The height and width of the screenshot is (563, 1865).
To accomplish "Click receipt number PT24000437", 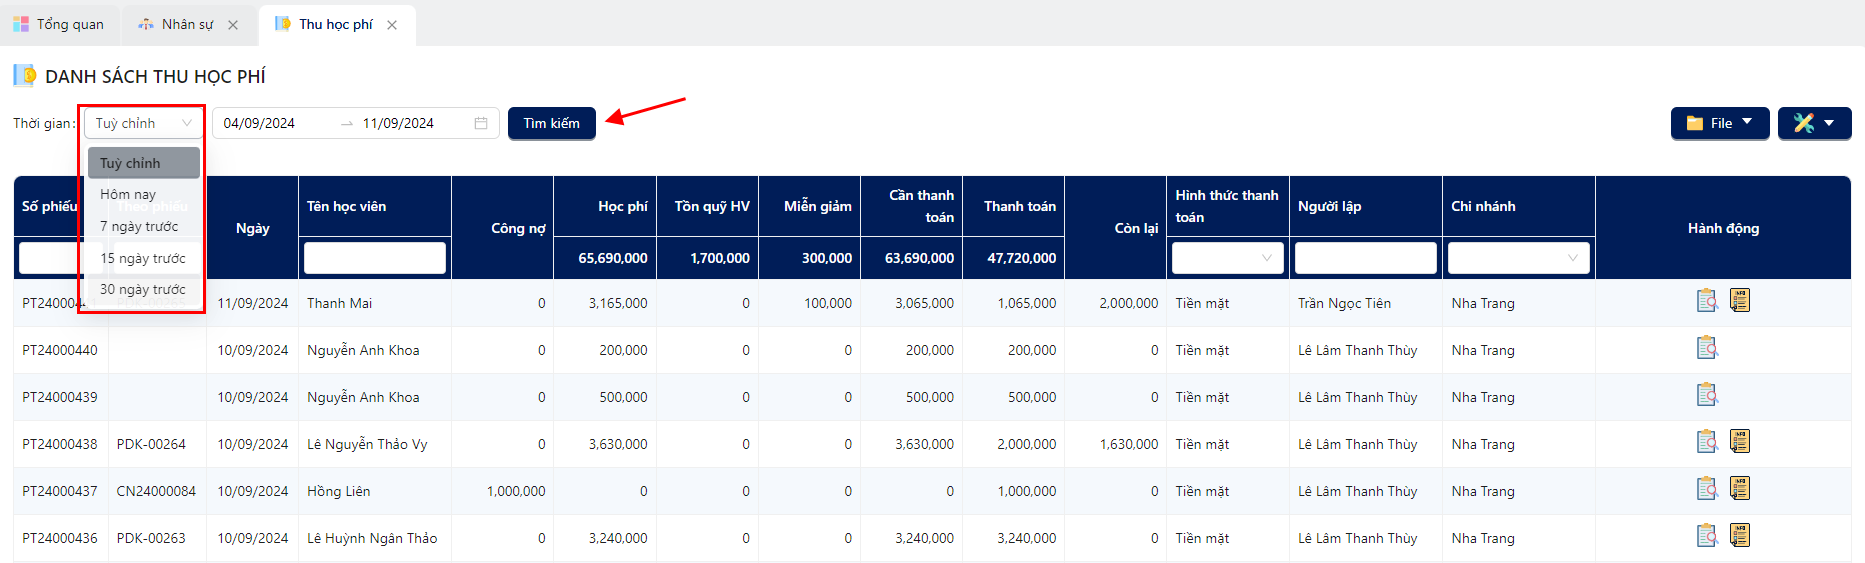I will (x=60, y=491).
